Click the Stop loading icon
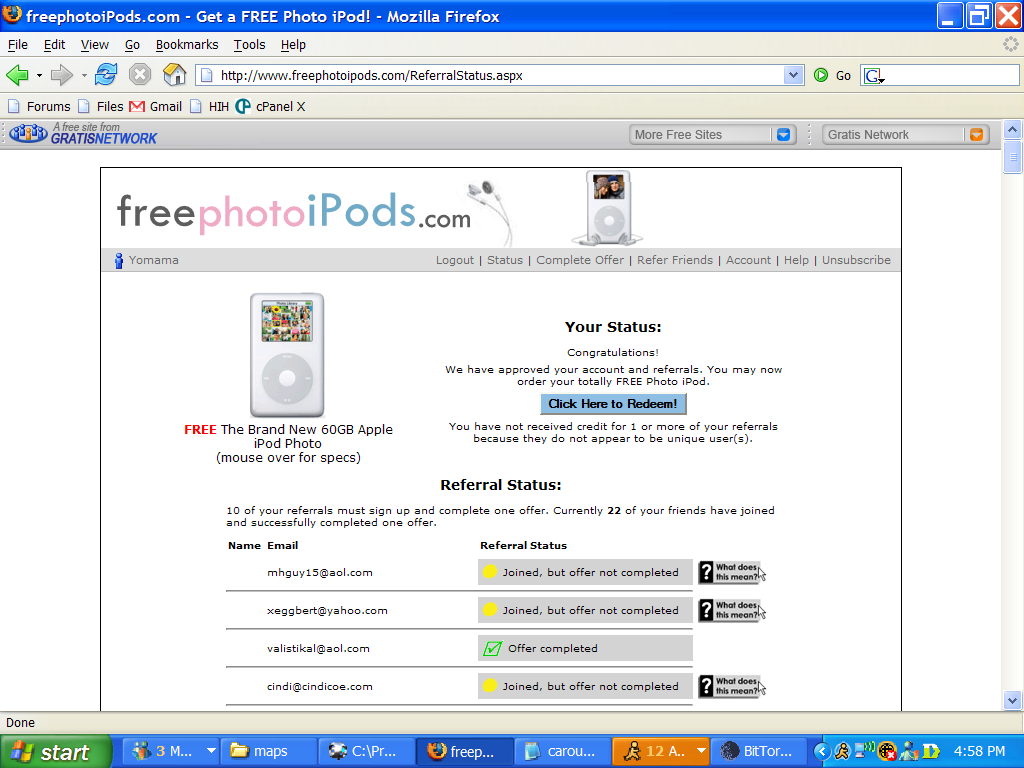1024x768 pixels. [x=140, y=74]
